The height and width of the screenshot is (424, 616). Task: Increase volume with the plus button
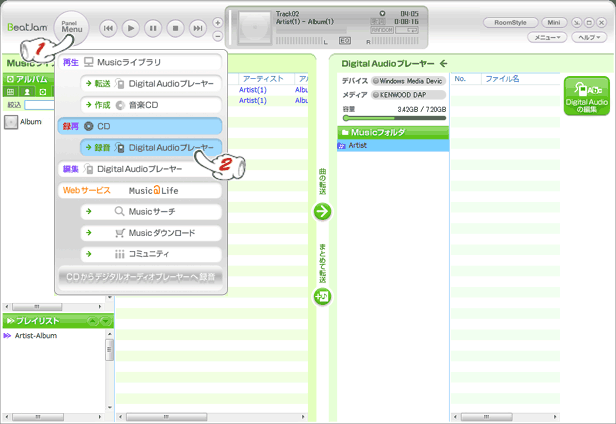[x=219, y=22]
